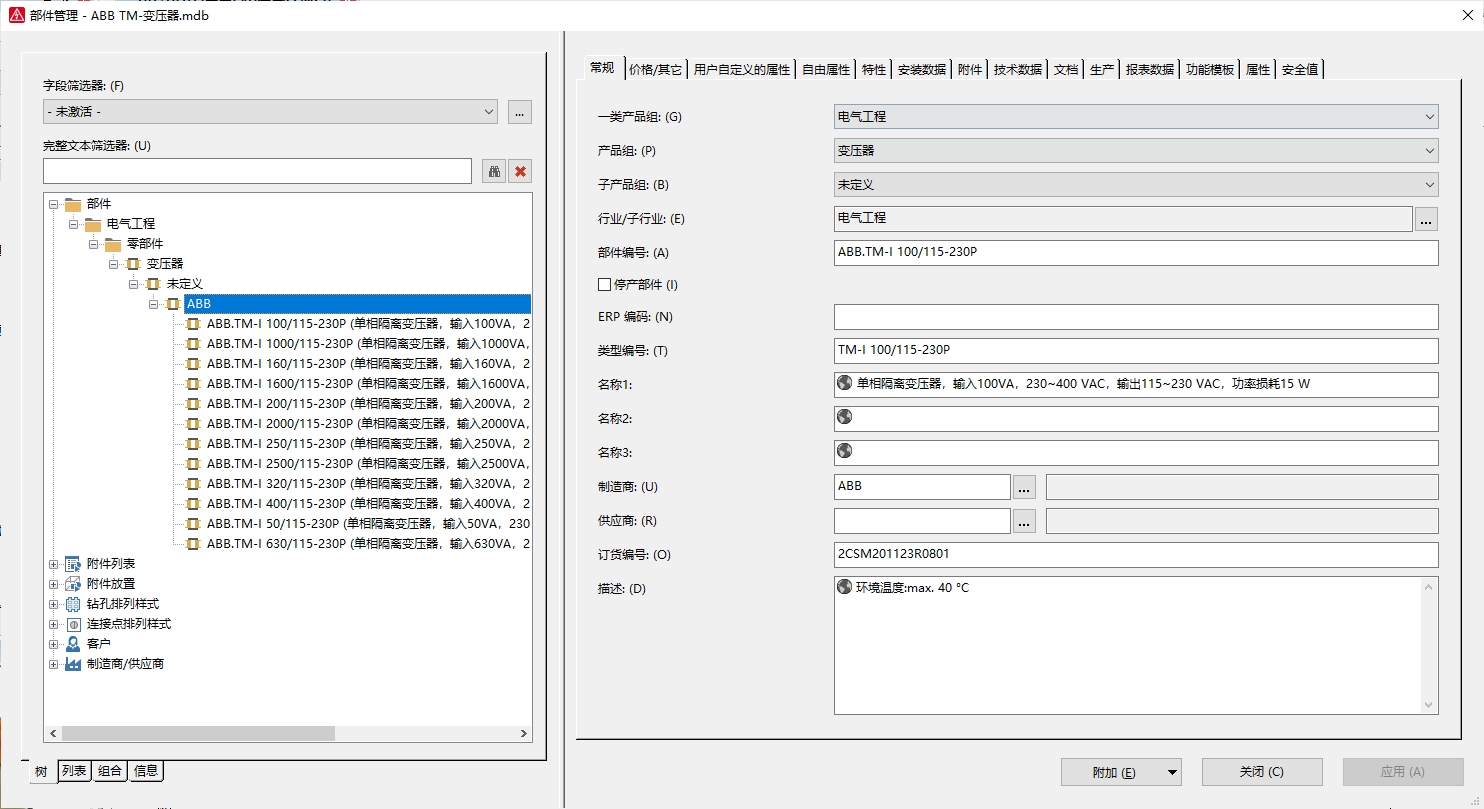Image resolution: width=1484 pixels, height=809 pixels.
Task: Click the 客户 person icon
Action: point(73,644)
